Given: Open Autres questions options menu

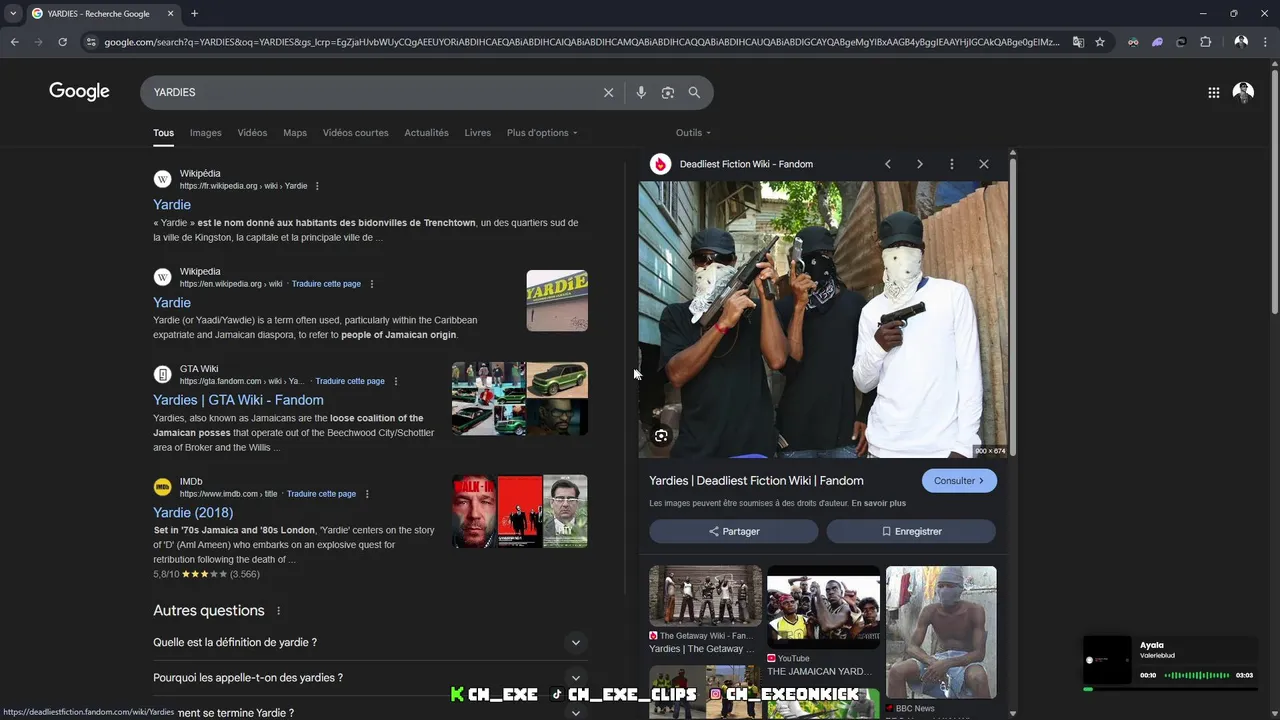Looking at the screenshot, I should point(278,611).
